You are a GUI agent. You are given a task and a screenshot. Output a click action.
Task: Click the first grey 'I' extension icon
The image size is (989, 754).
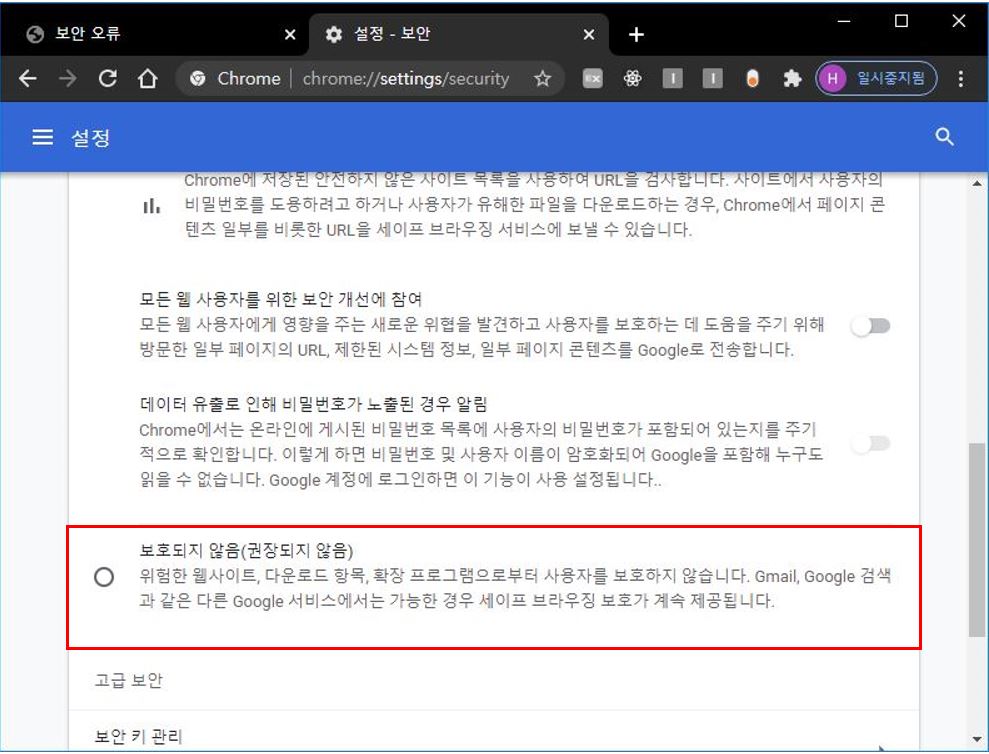coord(672,78)
